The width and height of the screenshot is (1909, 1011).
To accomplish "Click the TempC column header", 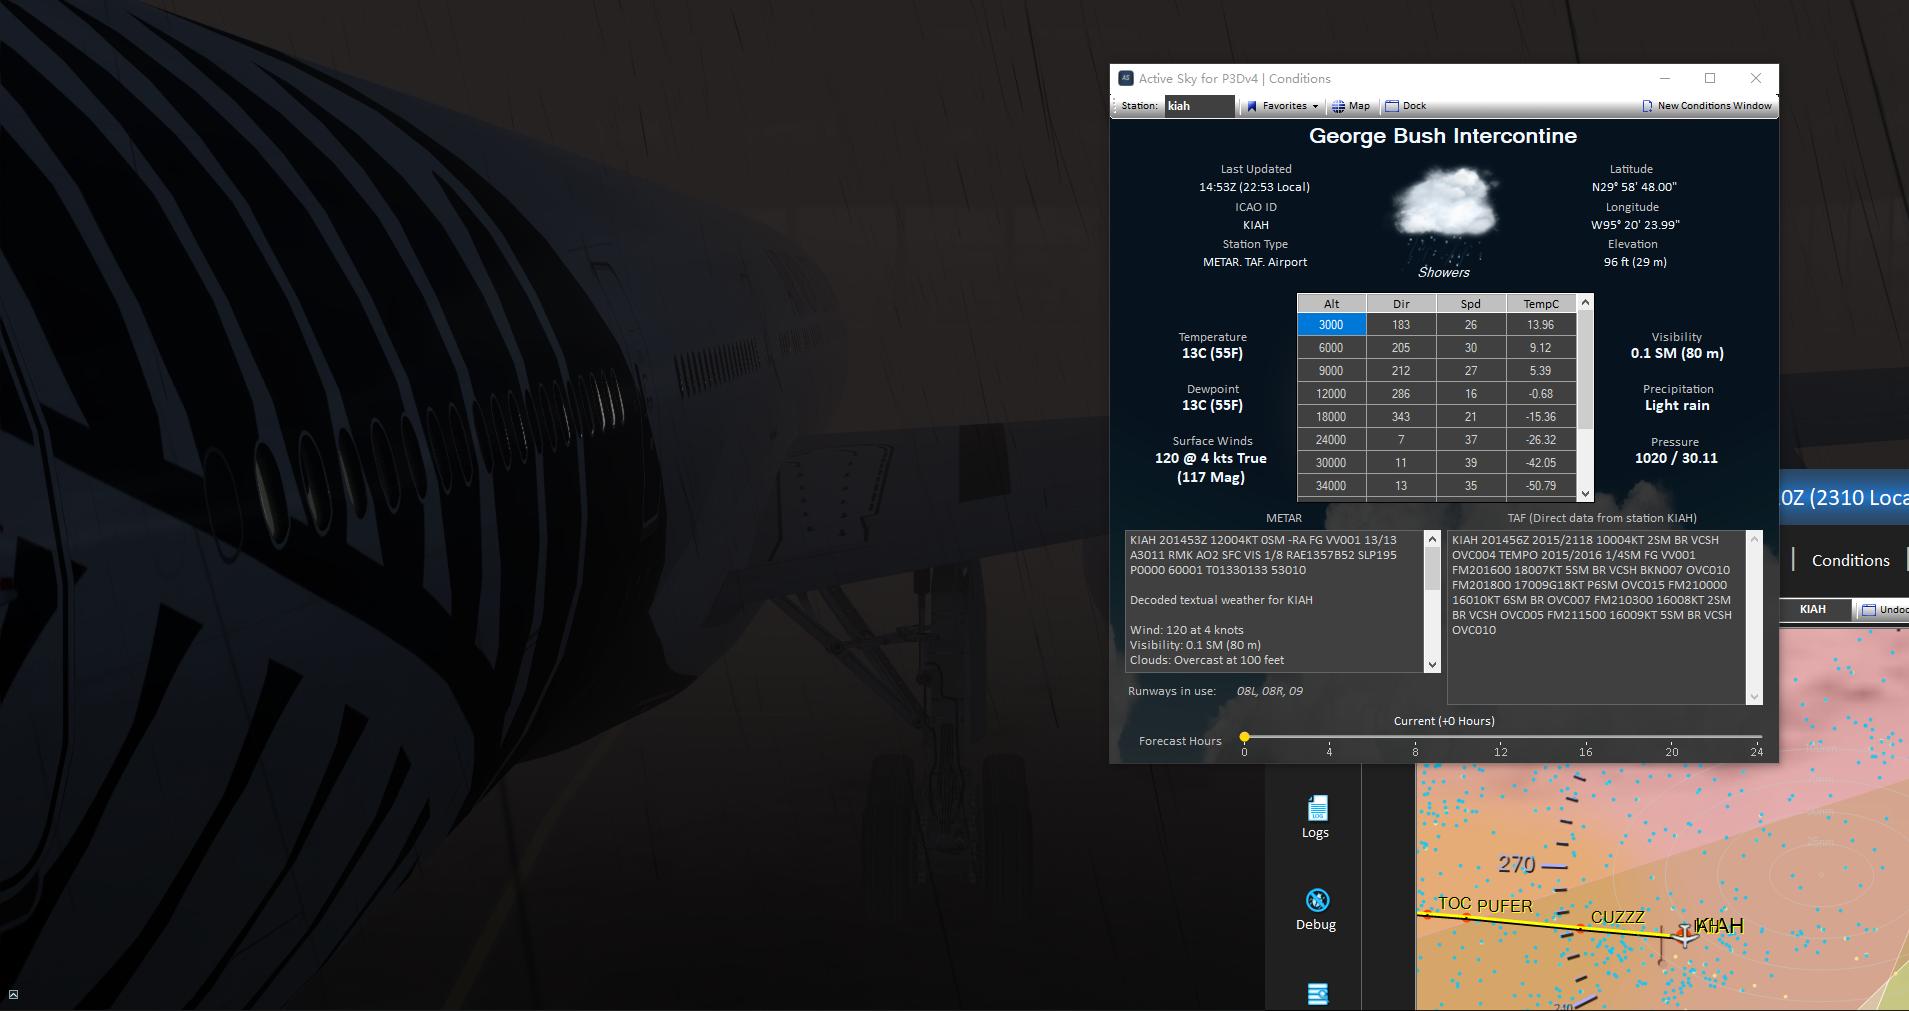I will click(1541, 304).
